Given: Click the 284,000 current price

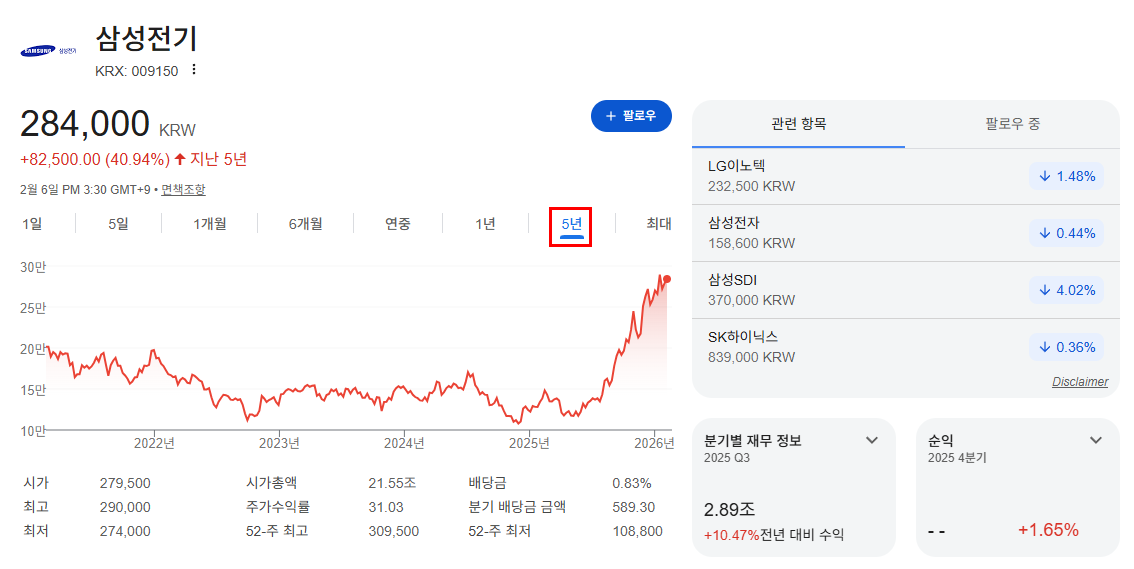Looking at the screenshot, I should (x=85, y=124).
